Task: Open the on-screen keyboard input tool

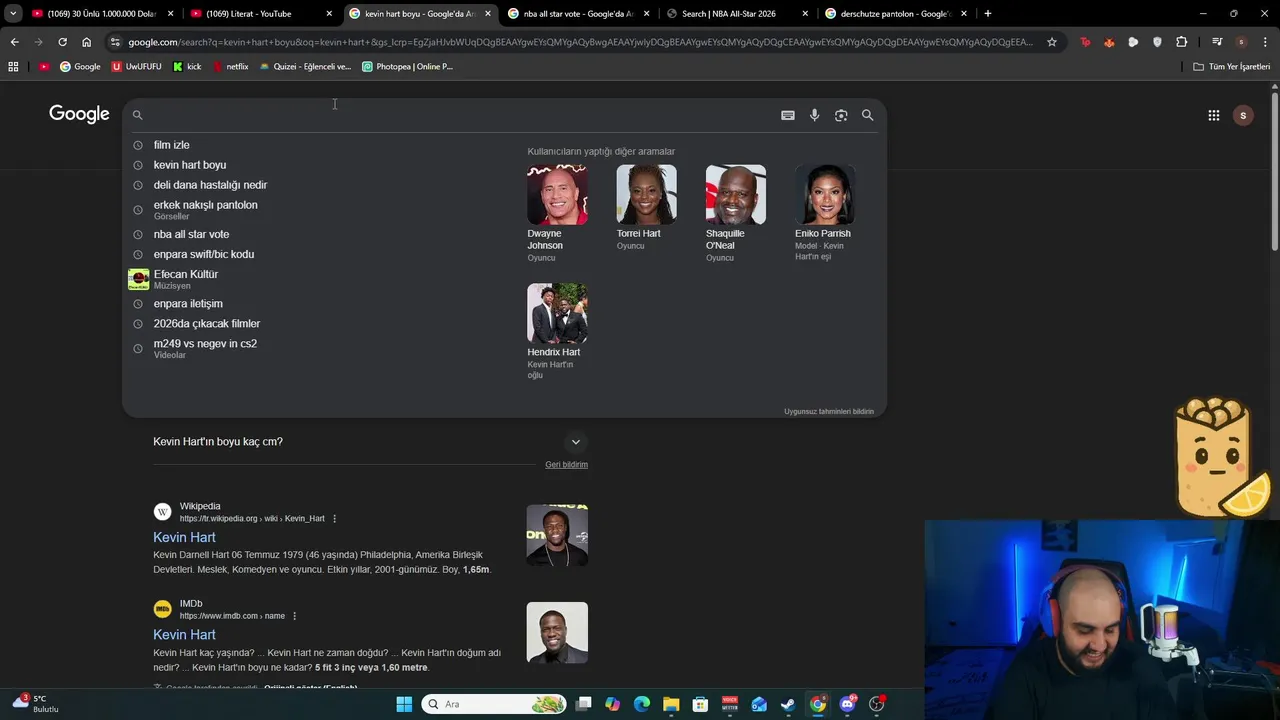Action: pos(788,115)
